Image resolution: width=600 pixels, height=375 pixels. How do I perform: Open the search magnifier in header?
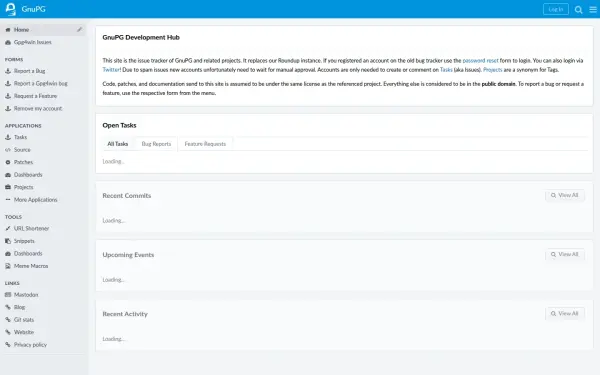579,10
